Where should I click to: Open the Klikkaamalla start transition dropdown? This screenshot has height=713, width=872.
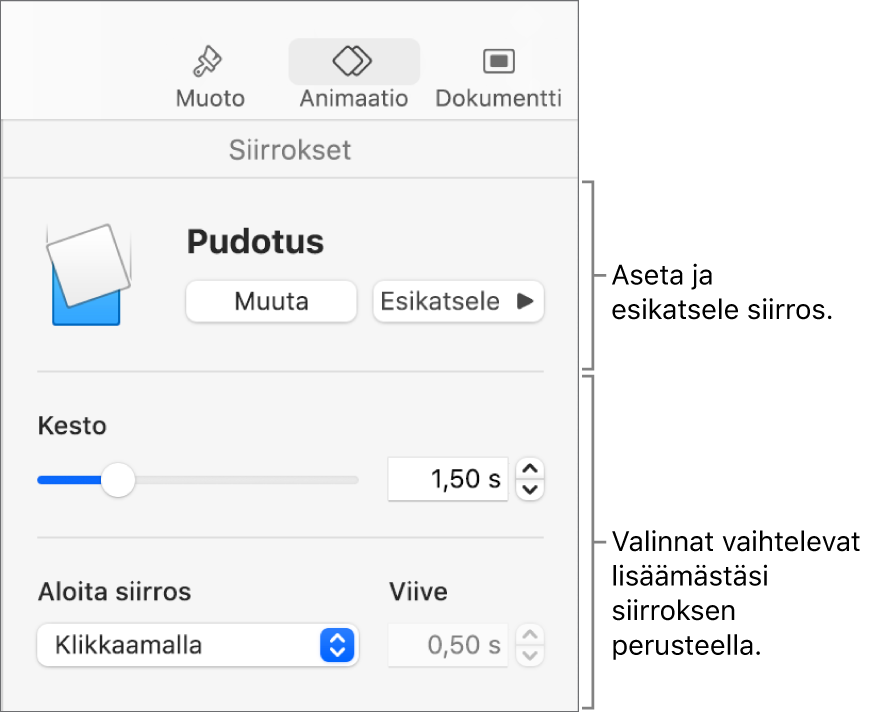(x=198, y=645)
